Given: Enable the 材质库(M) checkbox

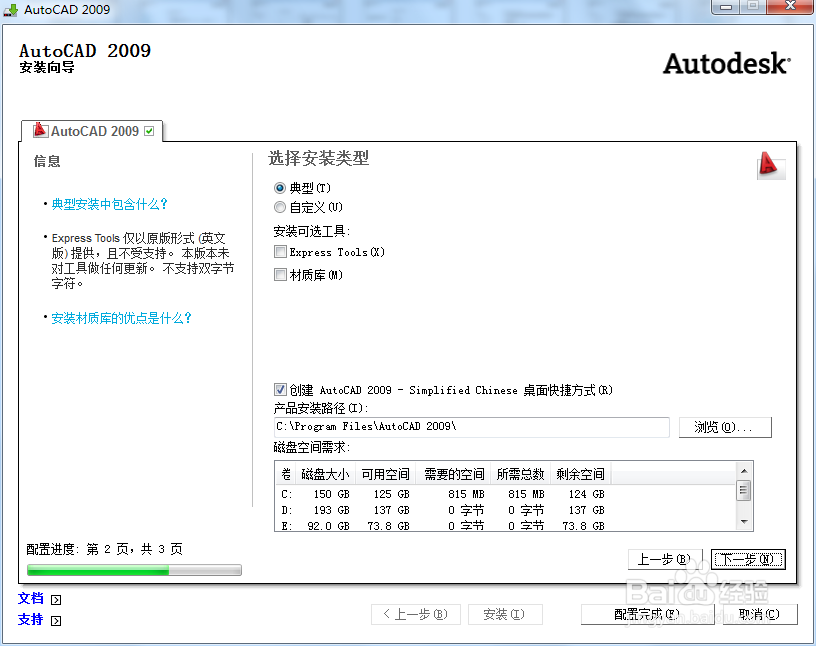Looking at the screenshot, I should (280, 274).
